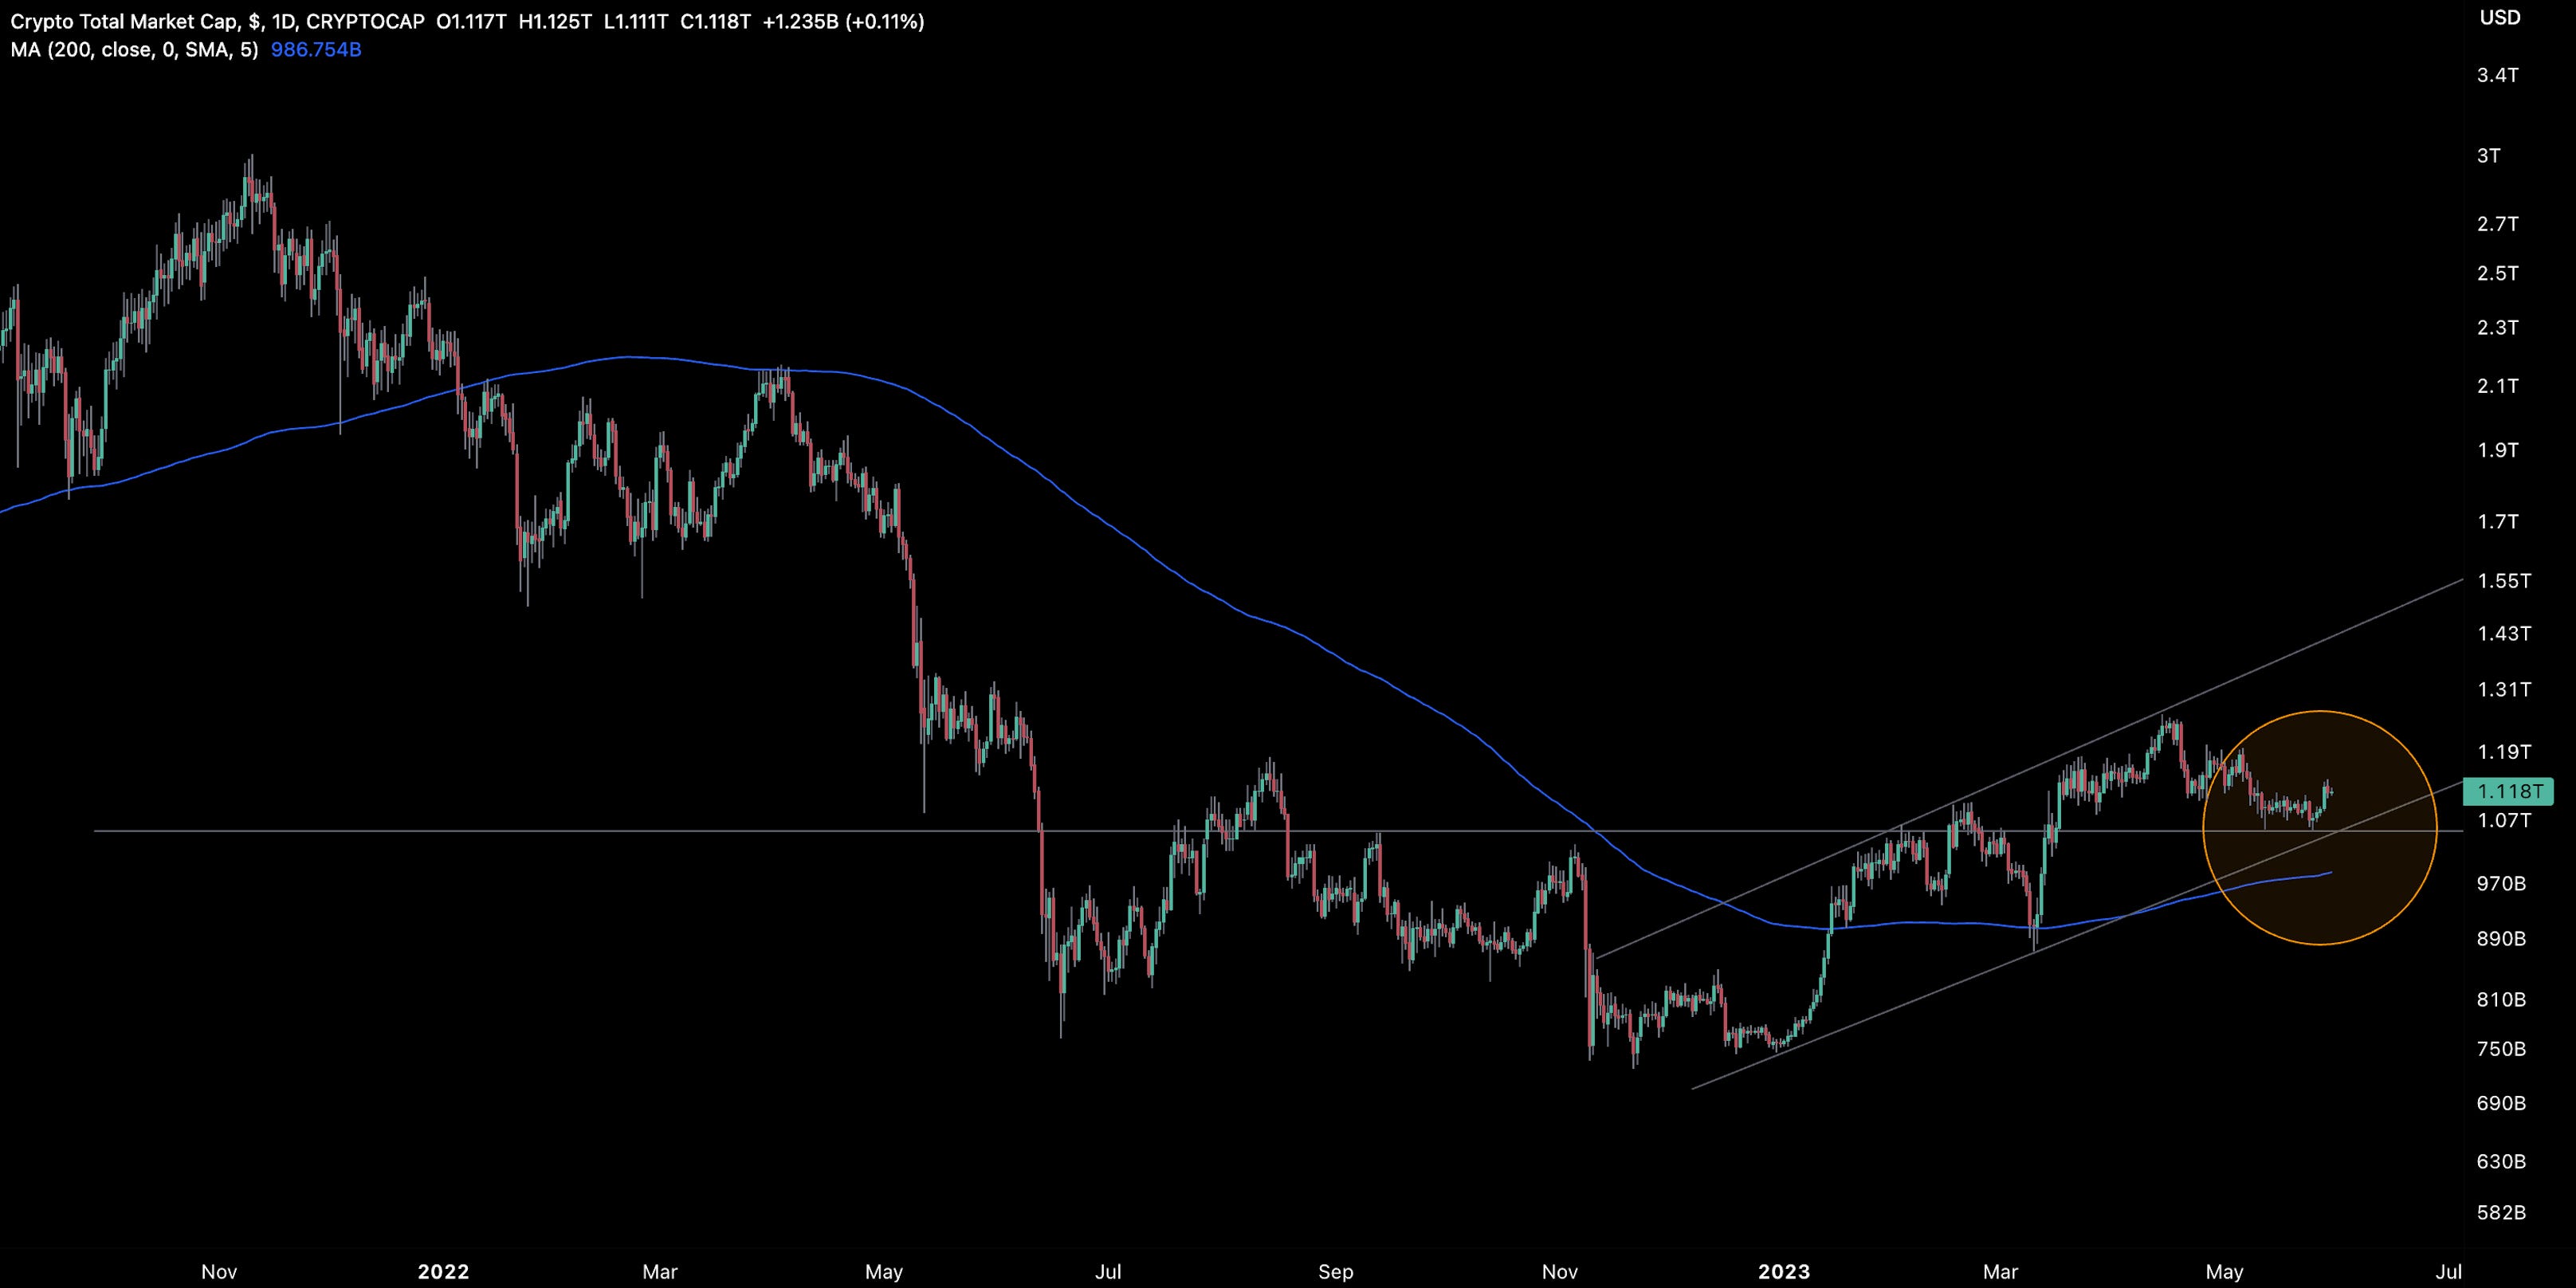Click the 3T price axis label

coord(2488,156)
